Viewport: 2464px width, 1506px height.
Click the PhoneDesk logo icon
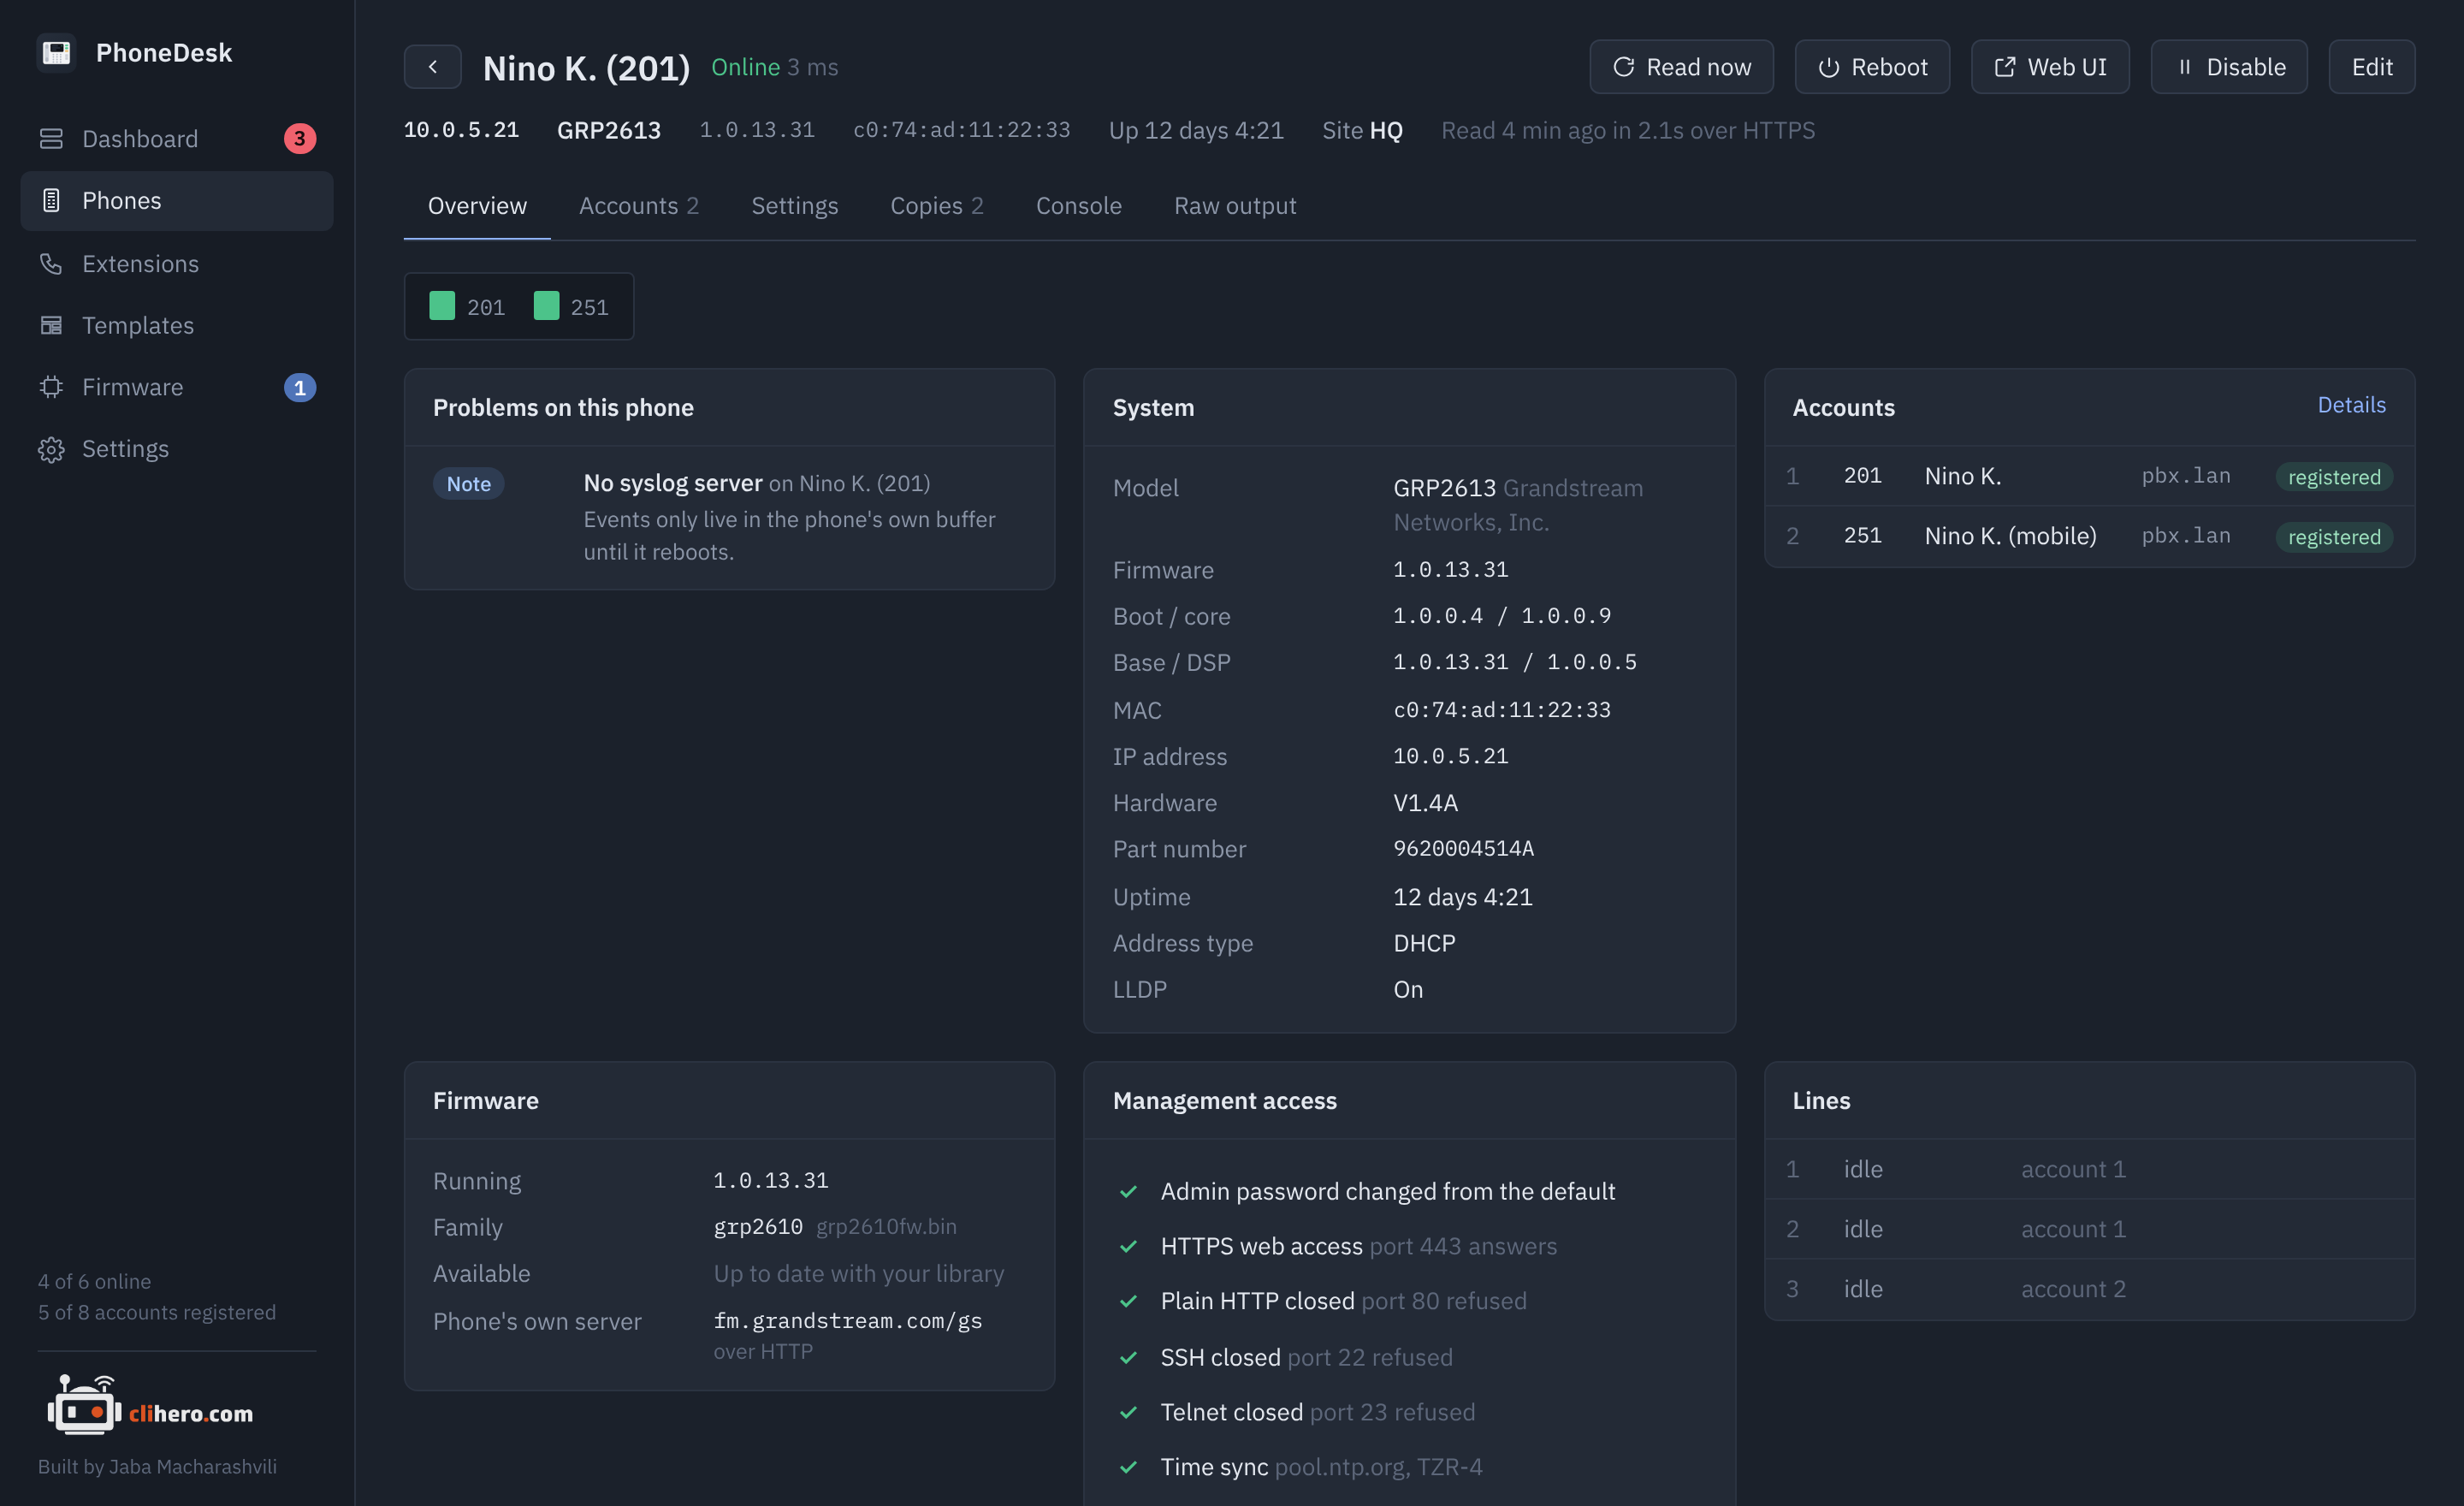(x=56, y=52)
